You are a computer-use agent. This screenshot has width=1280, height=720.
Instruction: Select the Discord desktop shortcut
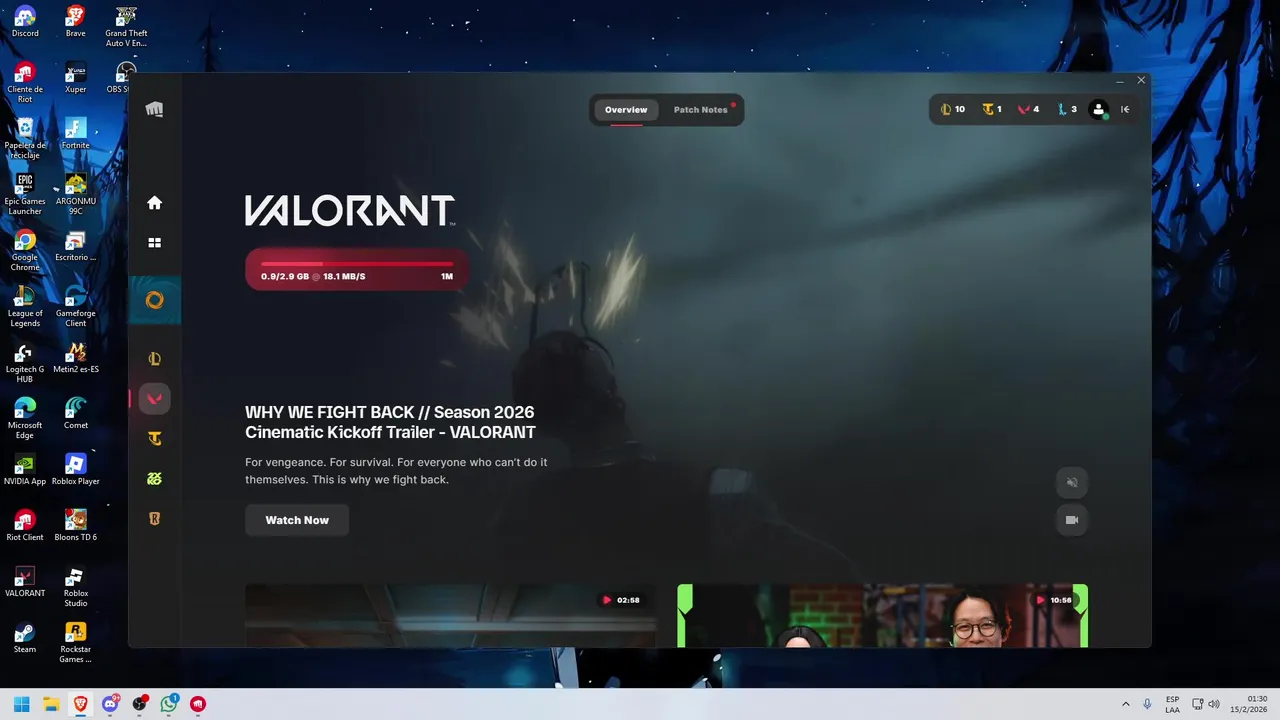pos(25,22)
